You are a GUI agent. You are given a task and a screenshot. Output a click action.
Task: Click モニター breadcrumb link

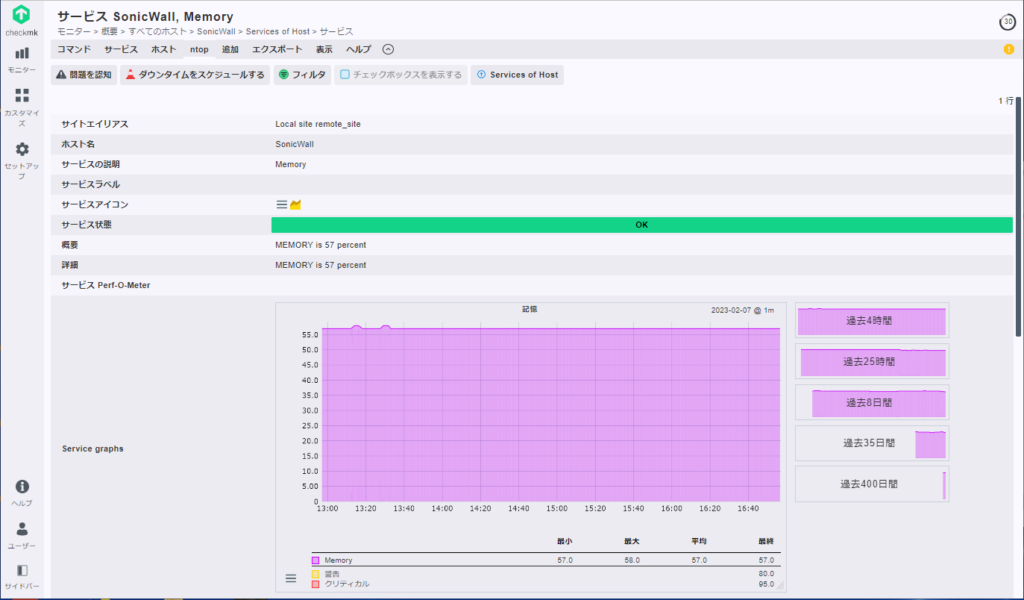coord(74,31)
